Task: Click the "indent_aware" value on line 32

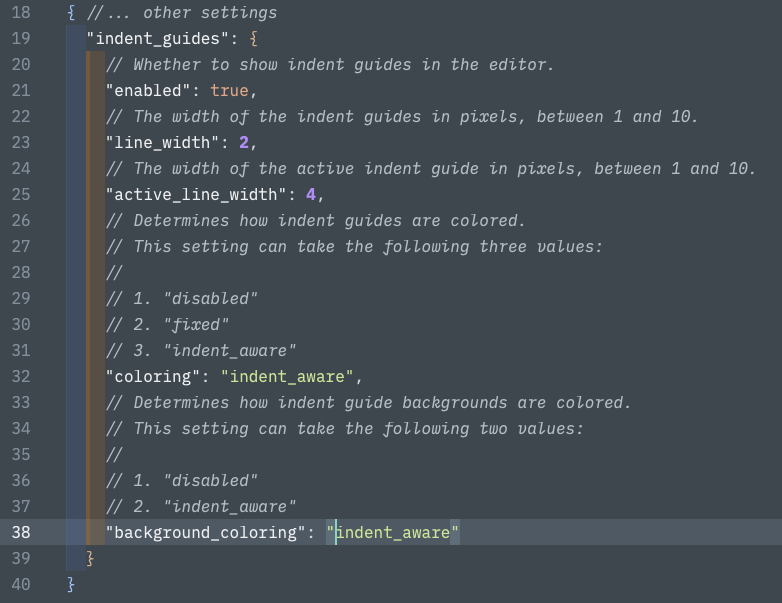Action: (287, 377)
